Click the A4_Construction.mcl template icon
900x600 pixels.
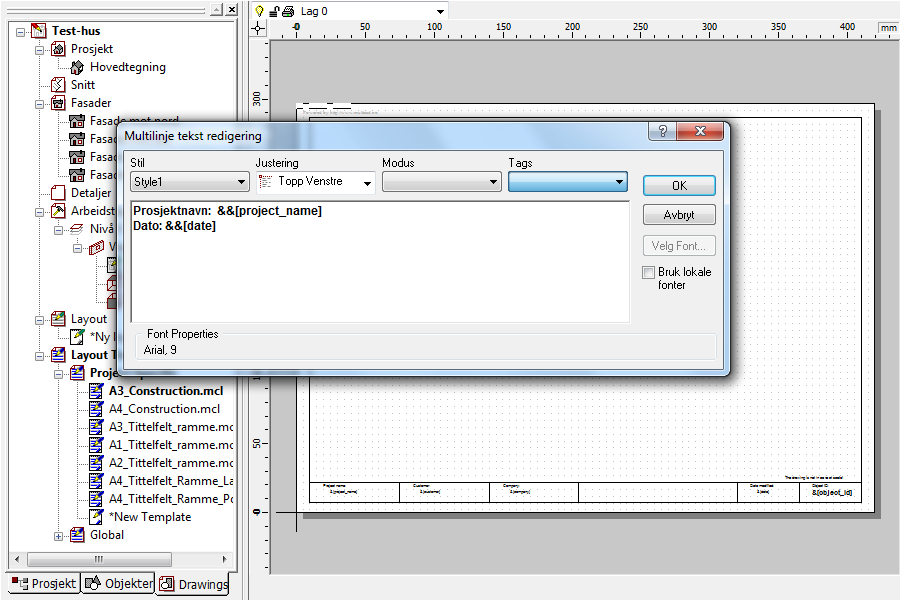coord(96,409)
